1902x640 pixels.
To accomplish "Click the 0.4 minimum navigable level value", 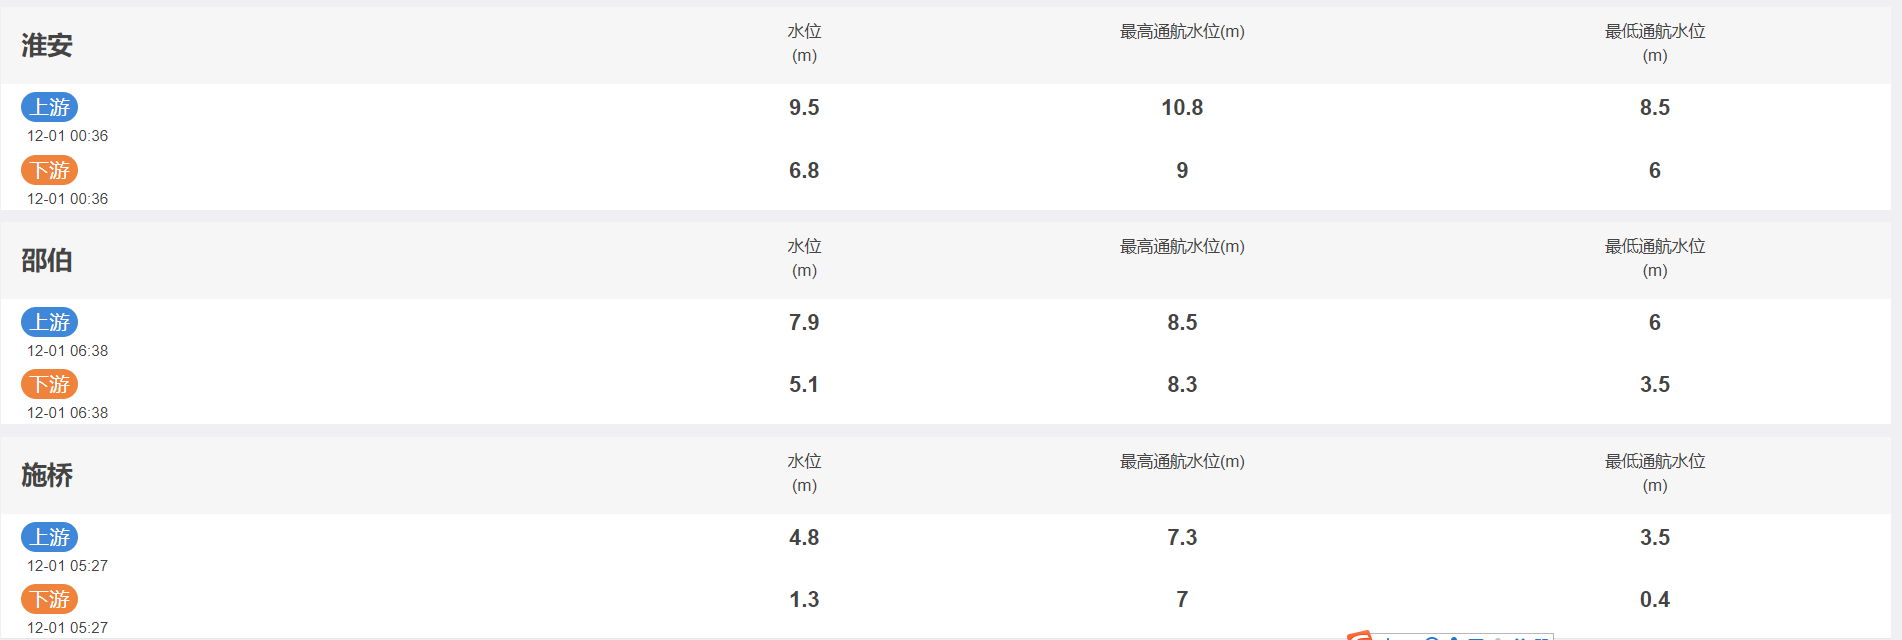I will pyautogui.click(x=1655, y=599).
